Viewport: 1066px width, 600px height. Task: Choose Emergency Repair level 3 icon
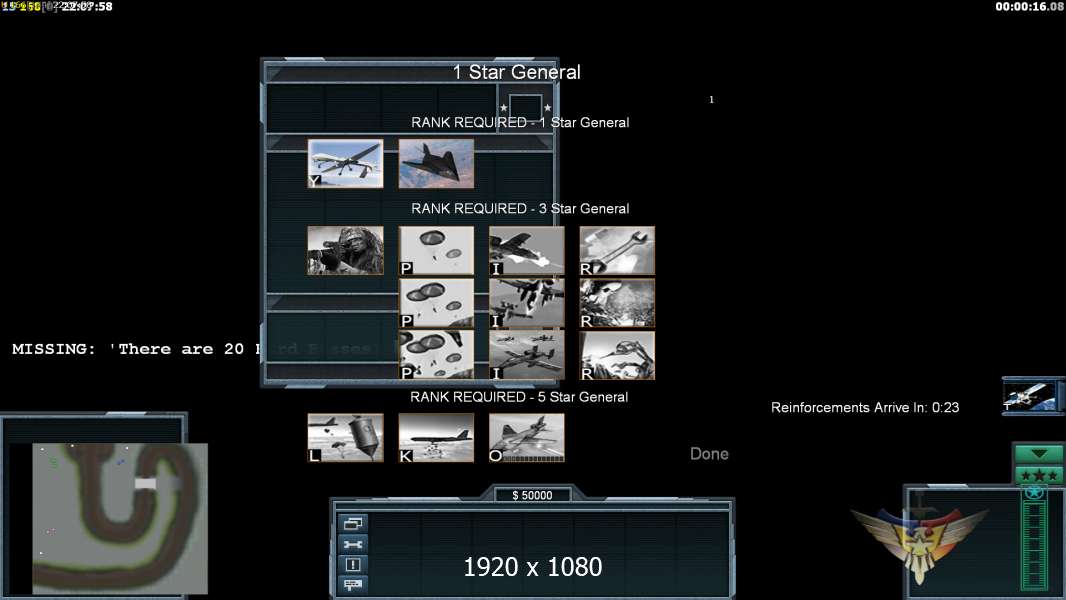click(x=617, y=355)
